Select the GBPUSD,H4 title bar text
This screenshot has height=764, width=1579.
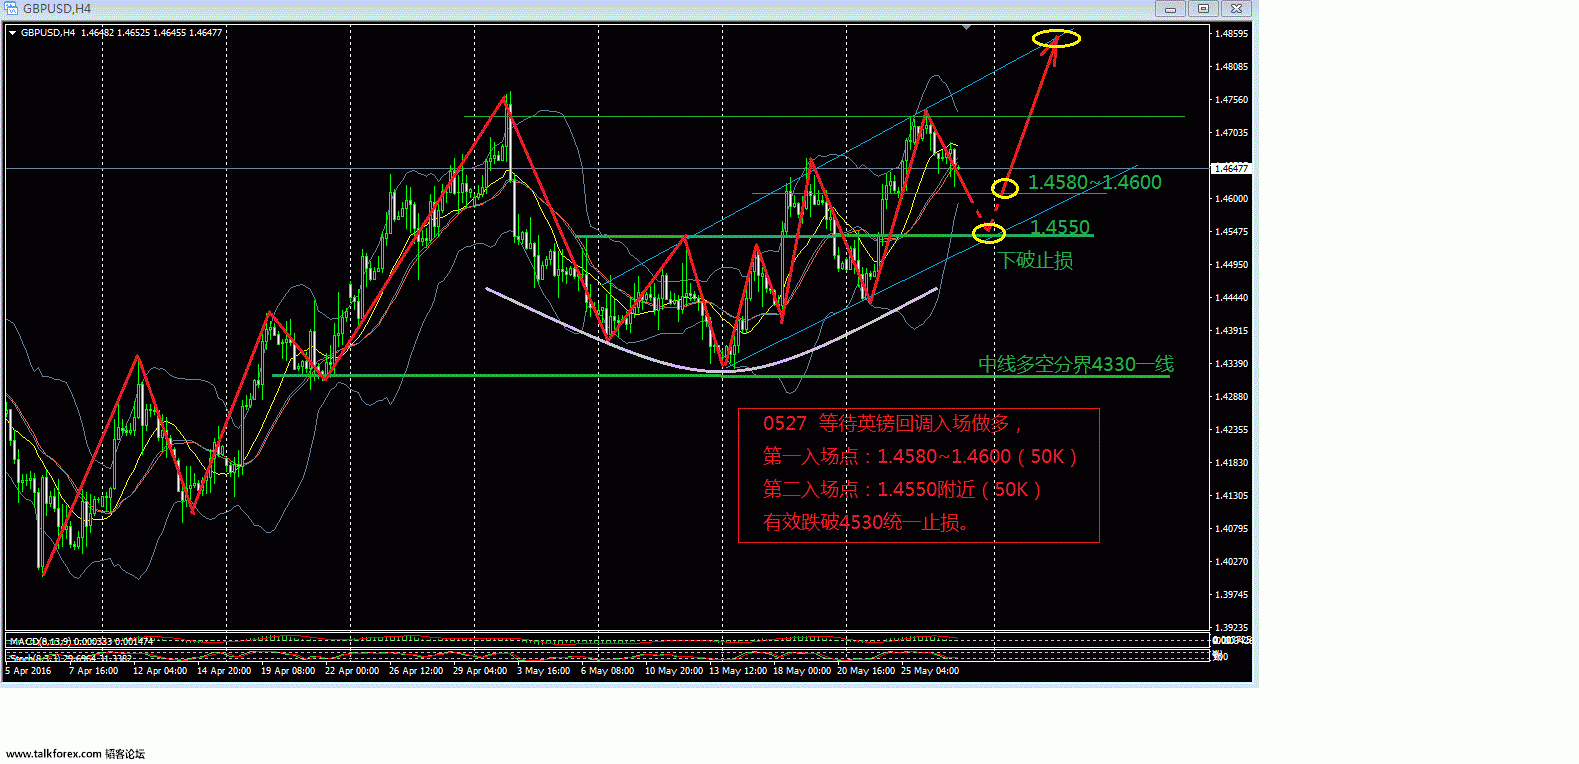coord(57,8)
